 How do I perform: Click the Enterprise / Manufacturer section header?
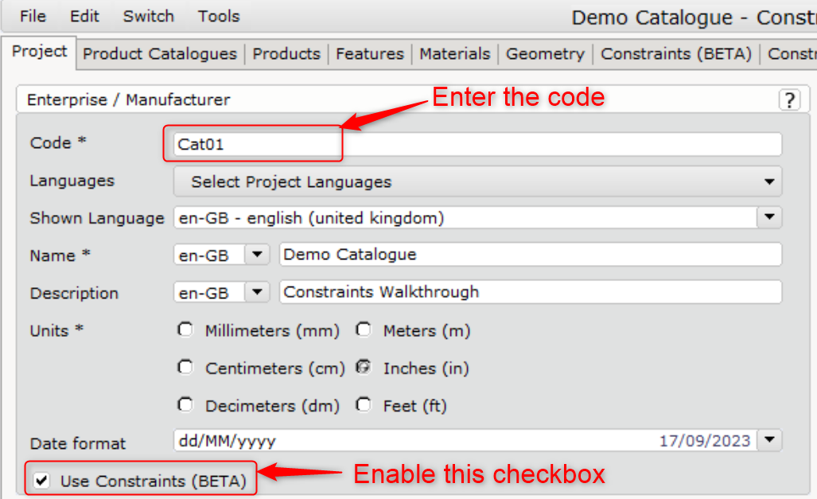coord(413,99)
